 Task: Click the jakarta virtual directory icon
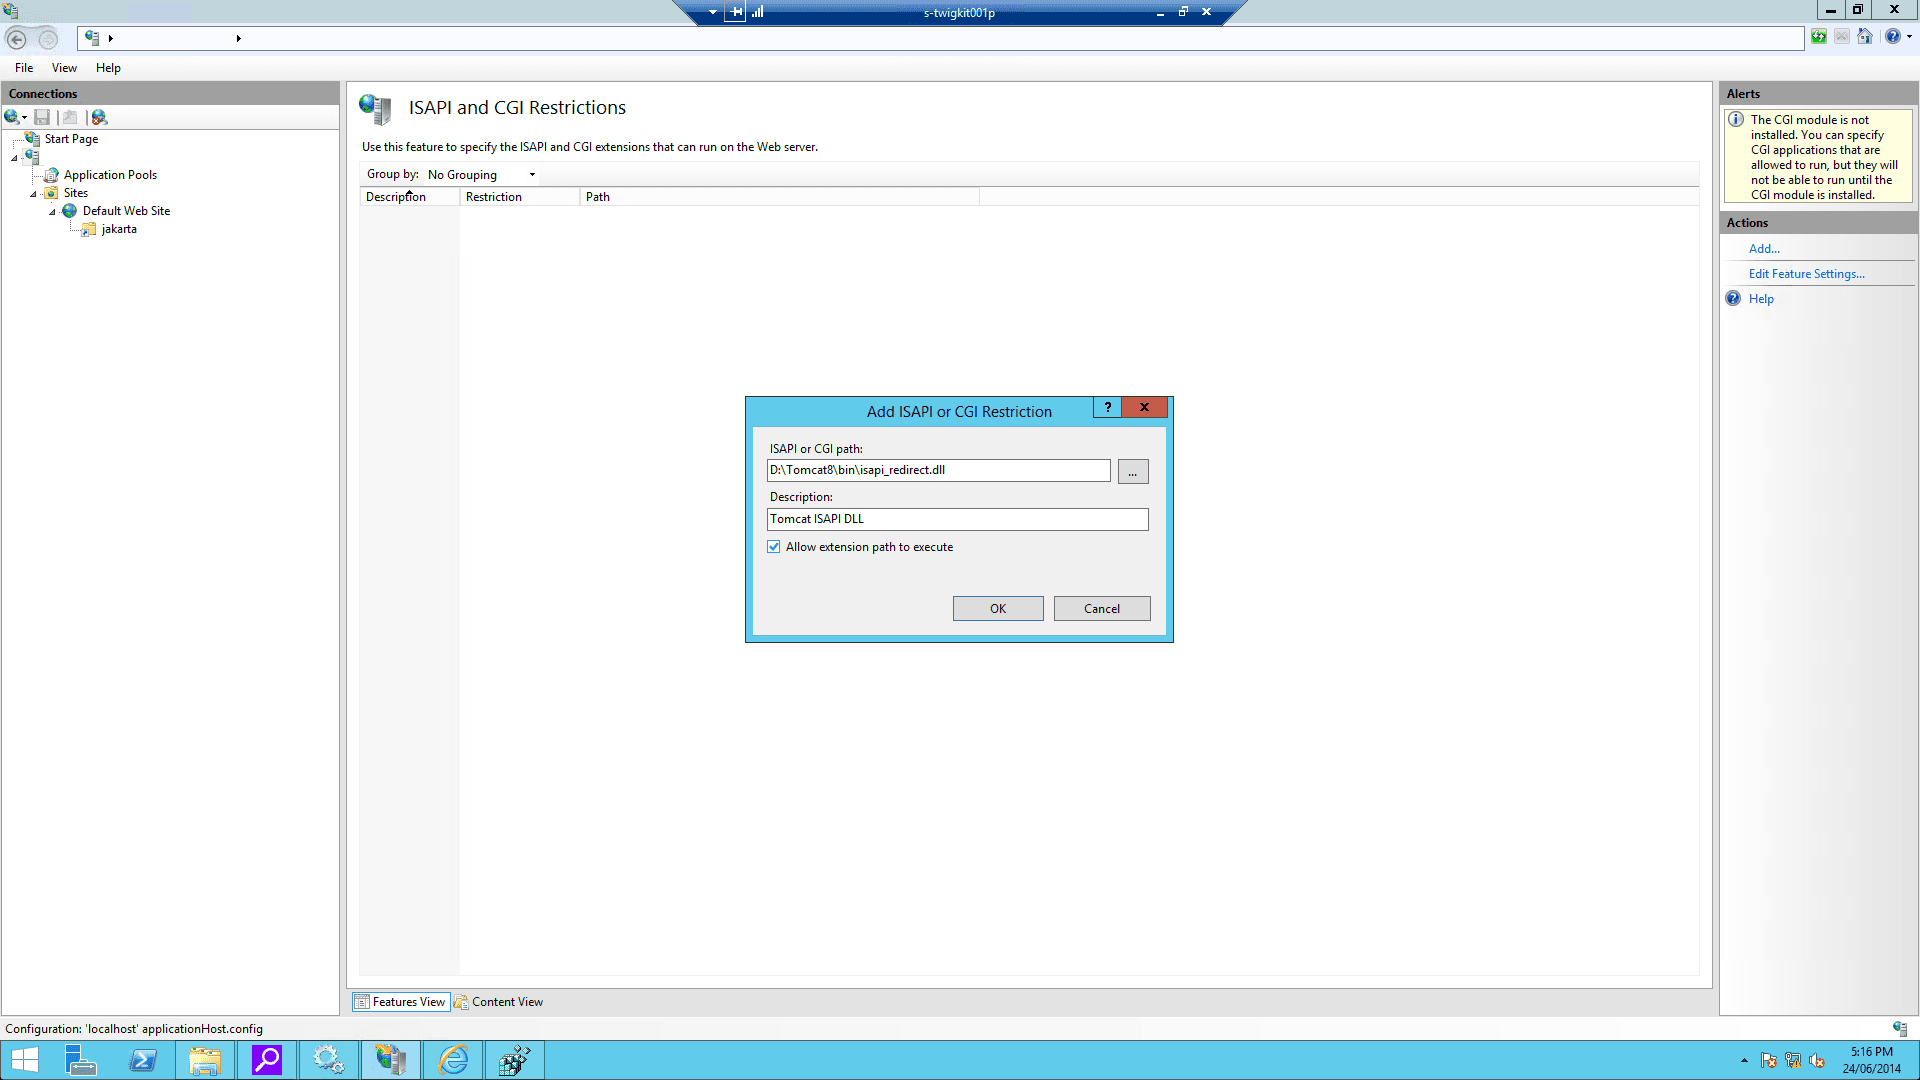89,229
